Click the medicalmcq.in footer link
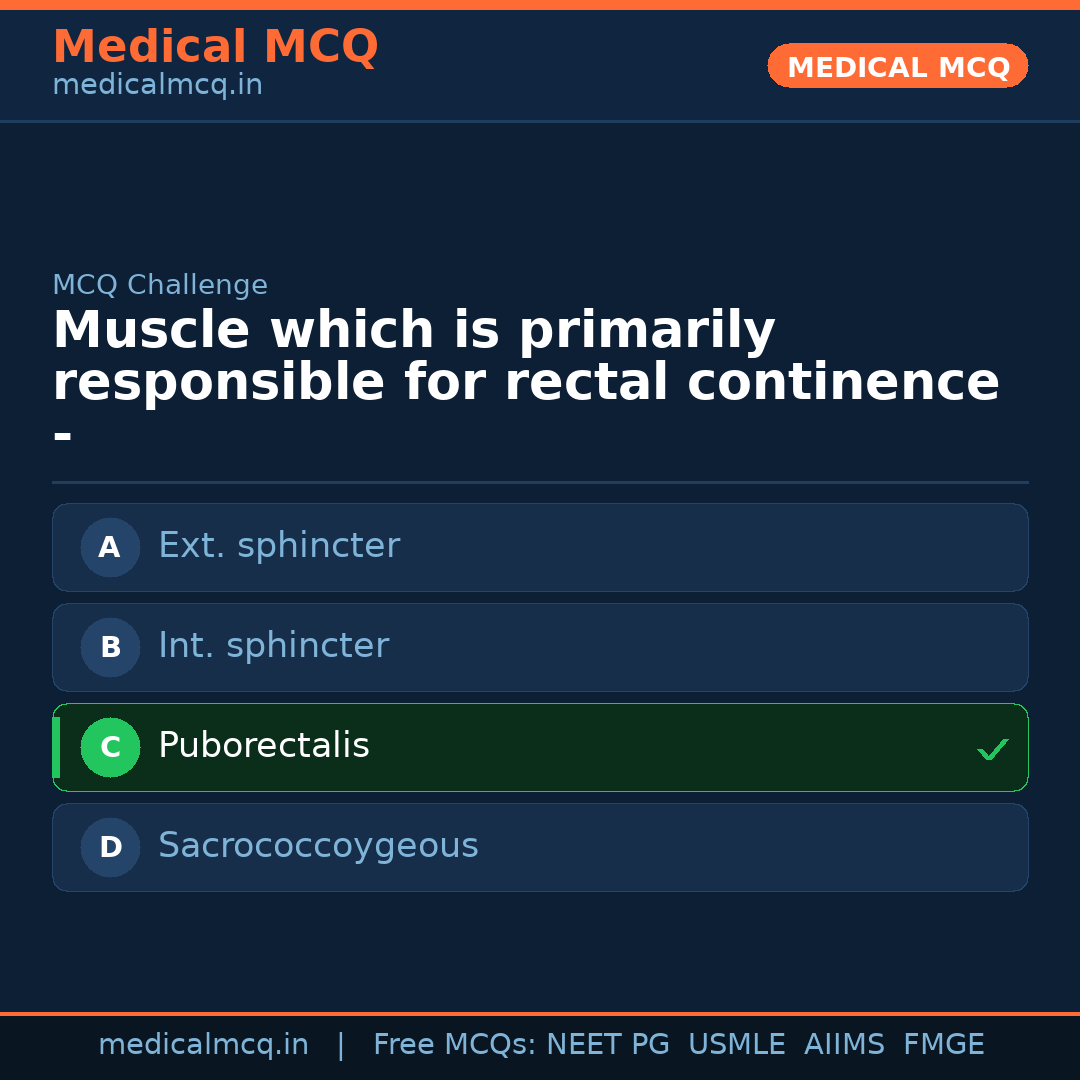This screenshot has height=1080, width=1080. (x=203, y=1044)
